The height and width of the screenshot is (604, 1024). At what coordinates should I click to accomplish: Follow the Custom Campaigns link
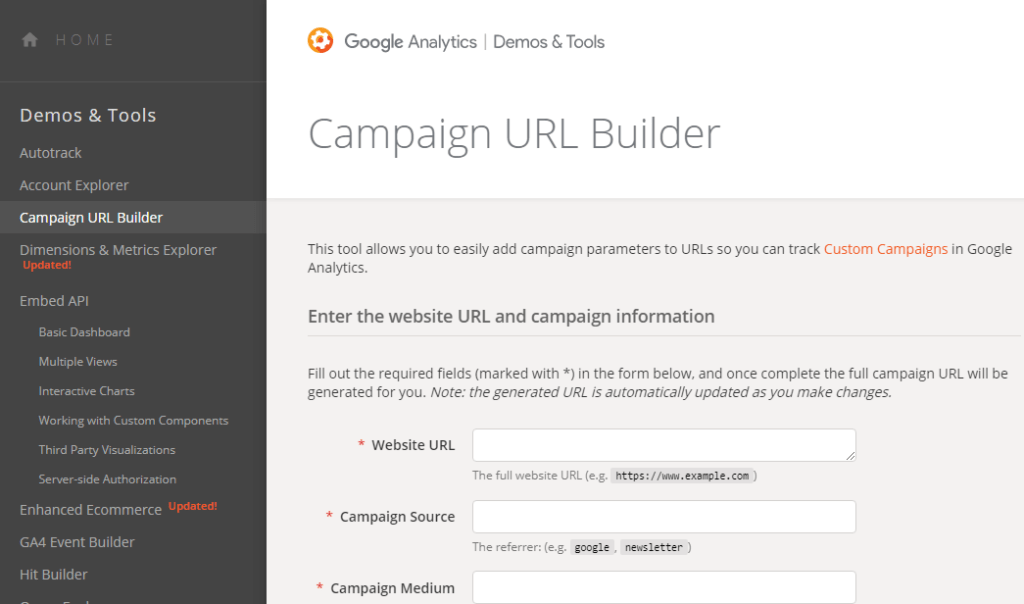click(x=885, y=249)
